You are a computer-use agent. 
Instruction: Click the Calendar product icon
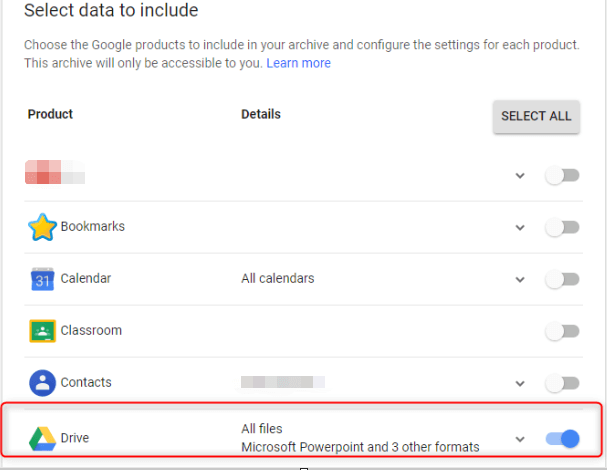tap(42, 279)
